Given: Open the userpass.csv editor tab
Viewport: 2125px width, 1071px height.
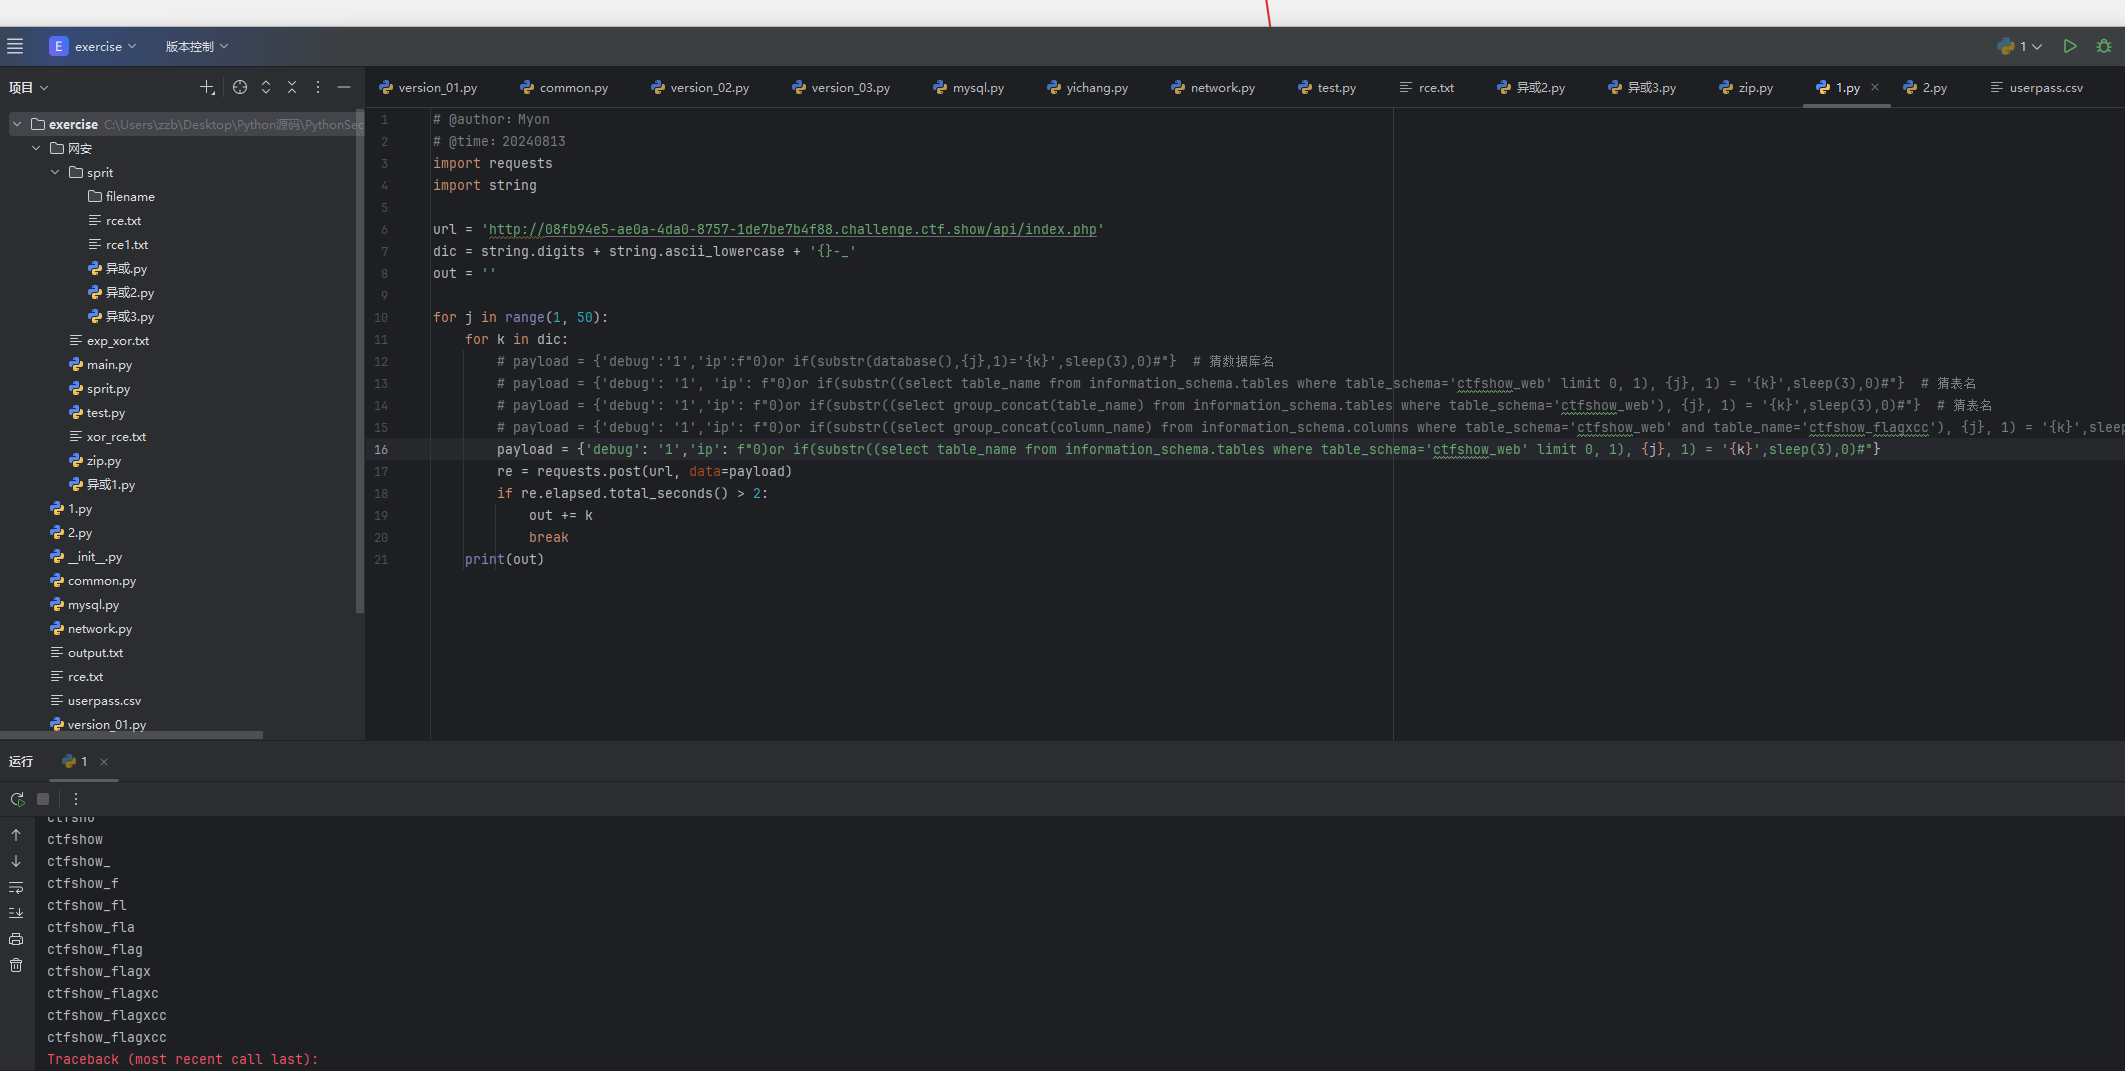Looking at the screenshot, I should pyautogui.click(x=2037, y=88).
